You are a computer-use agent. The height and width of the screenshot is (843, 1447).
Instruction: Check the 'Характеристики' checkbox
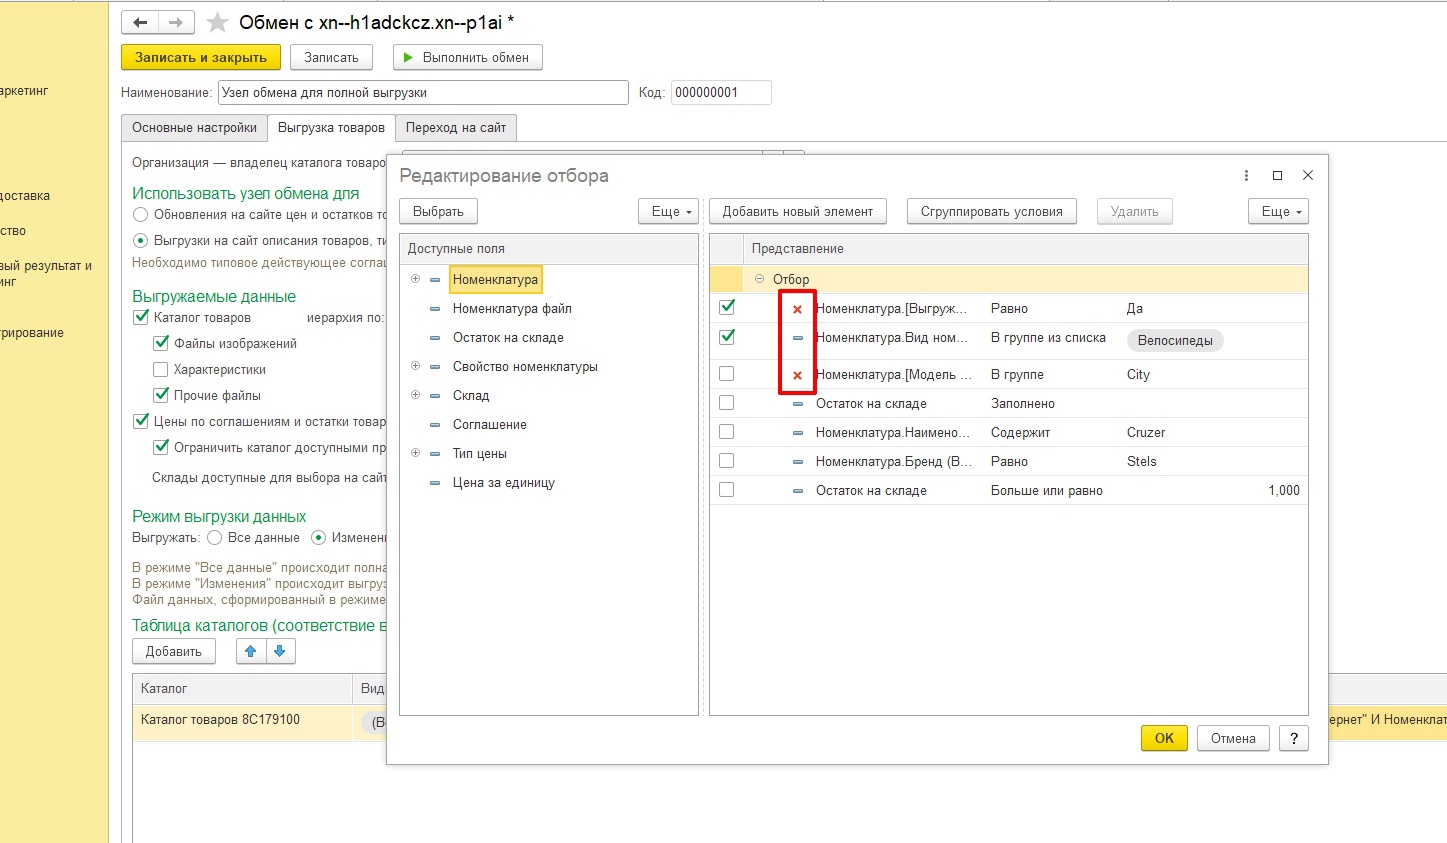(161, 369)
